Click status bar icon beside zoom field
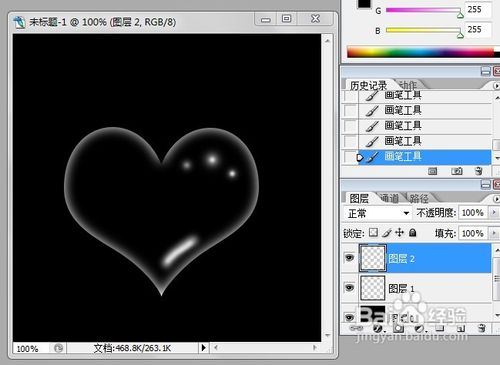 click(x=58, y=348)
